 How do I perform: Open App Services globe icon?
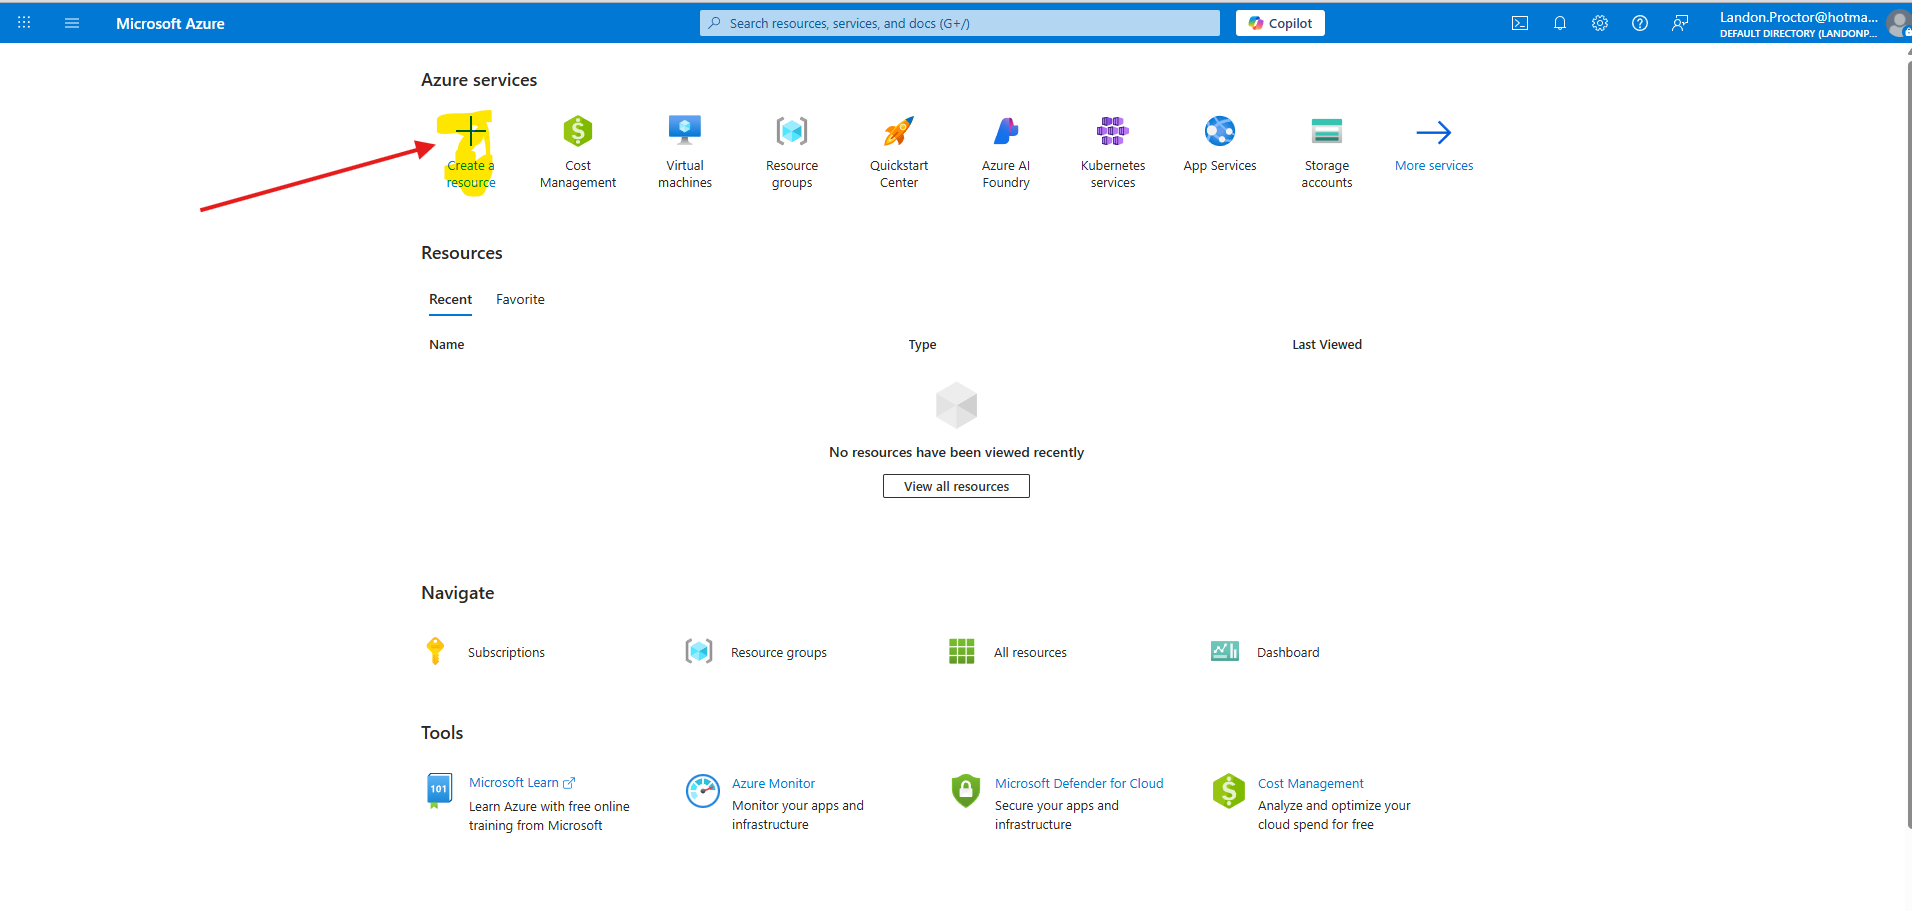(x=1220, y=131)
